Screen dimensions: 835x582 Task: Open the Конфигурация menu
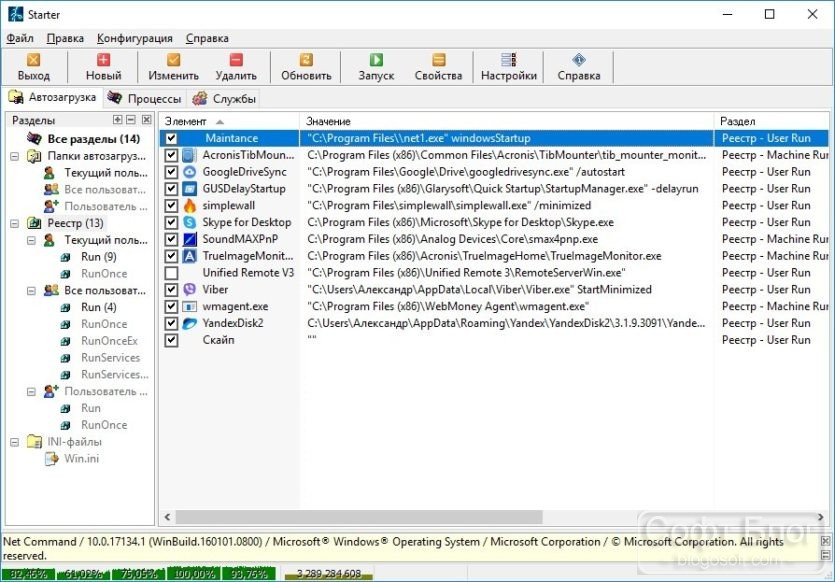[x=135, y=38]
